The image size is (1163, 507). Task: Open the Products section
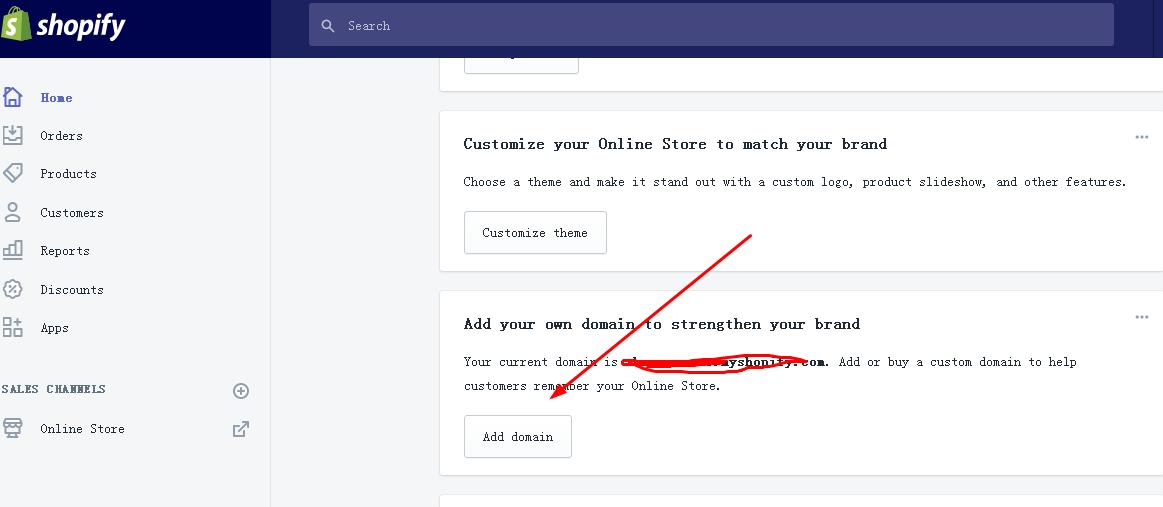(68, 173)
